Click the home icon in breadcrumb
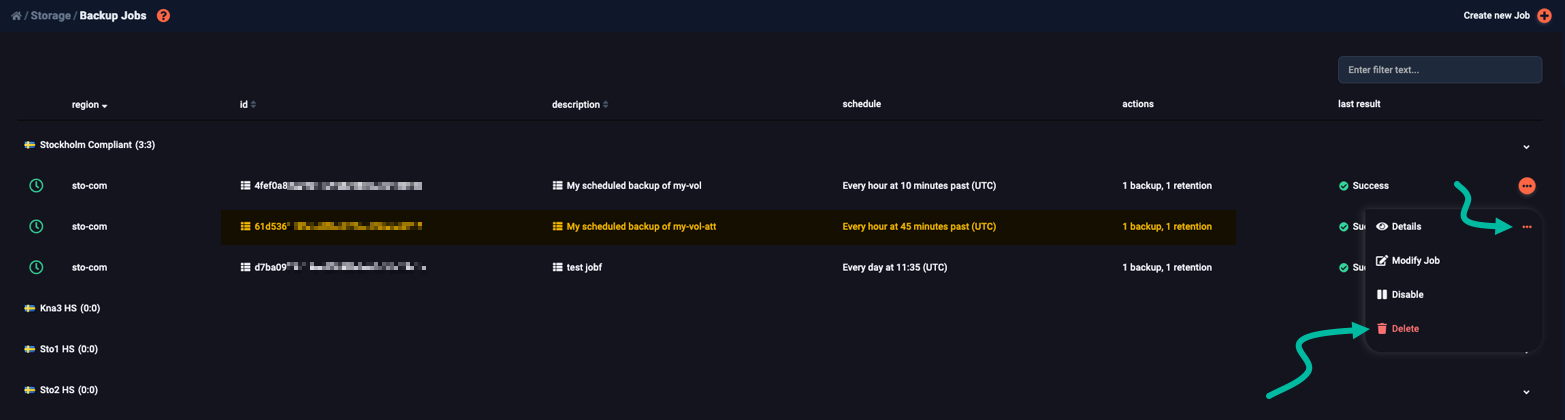This screenshot has height=420, width=1565. click(16, 16)
